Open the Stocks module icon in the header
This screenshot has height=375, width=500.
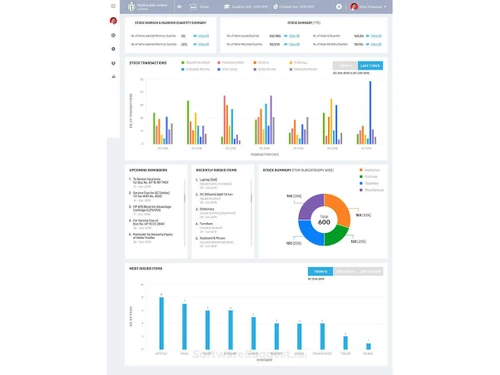[193, 6]
